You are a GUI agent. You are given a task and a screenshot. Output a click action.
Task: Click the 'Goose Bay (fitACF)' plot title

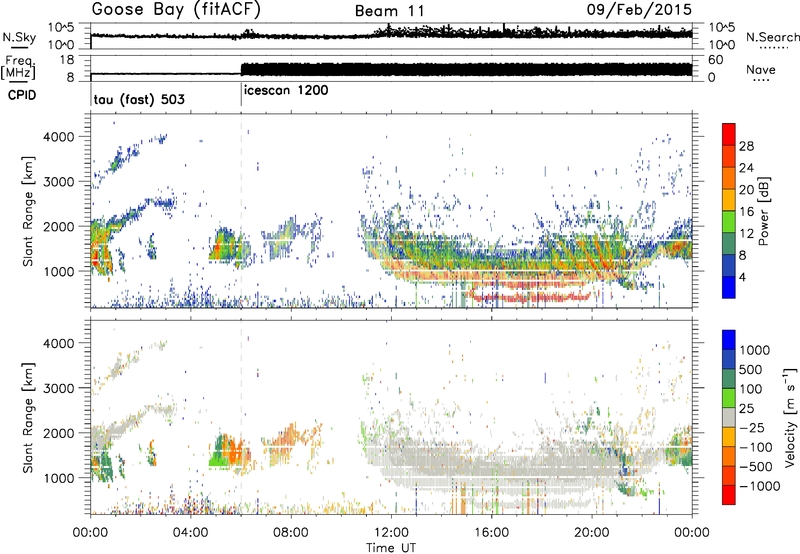[x=176, y=10]
